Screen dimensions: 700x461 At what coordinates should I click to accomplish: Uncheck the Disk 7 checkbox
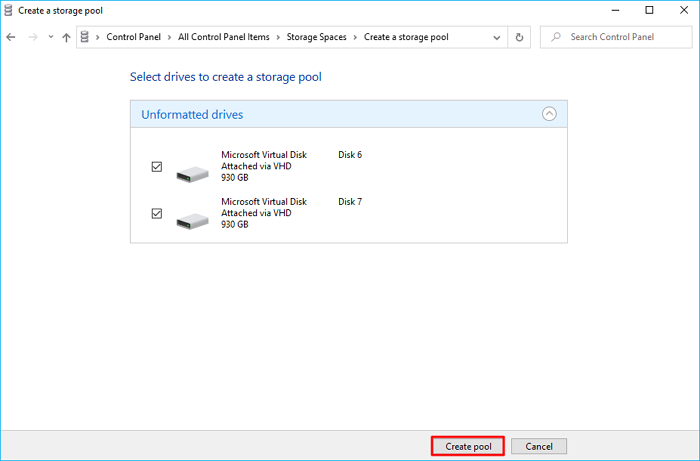tap(156, 213)
